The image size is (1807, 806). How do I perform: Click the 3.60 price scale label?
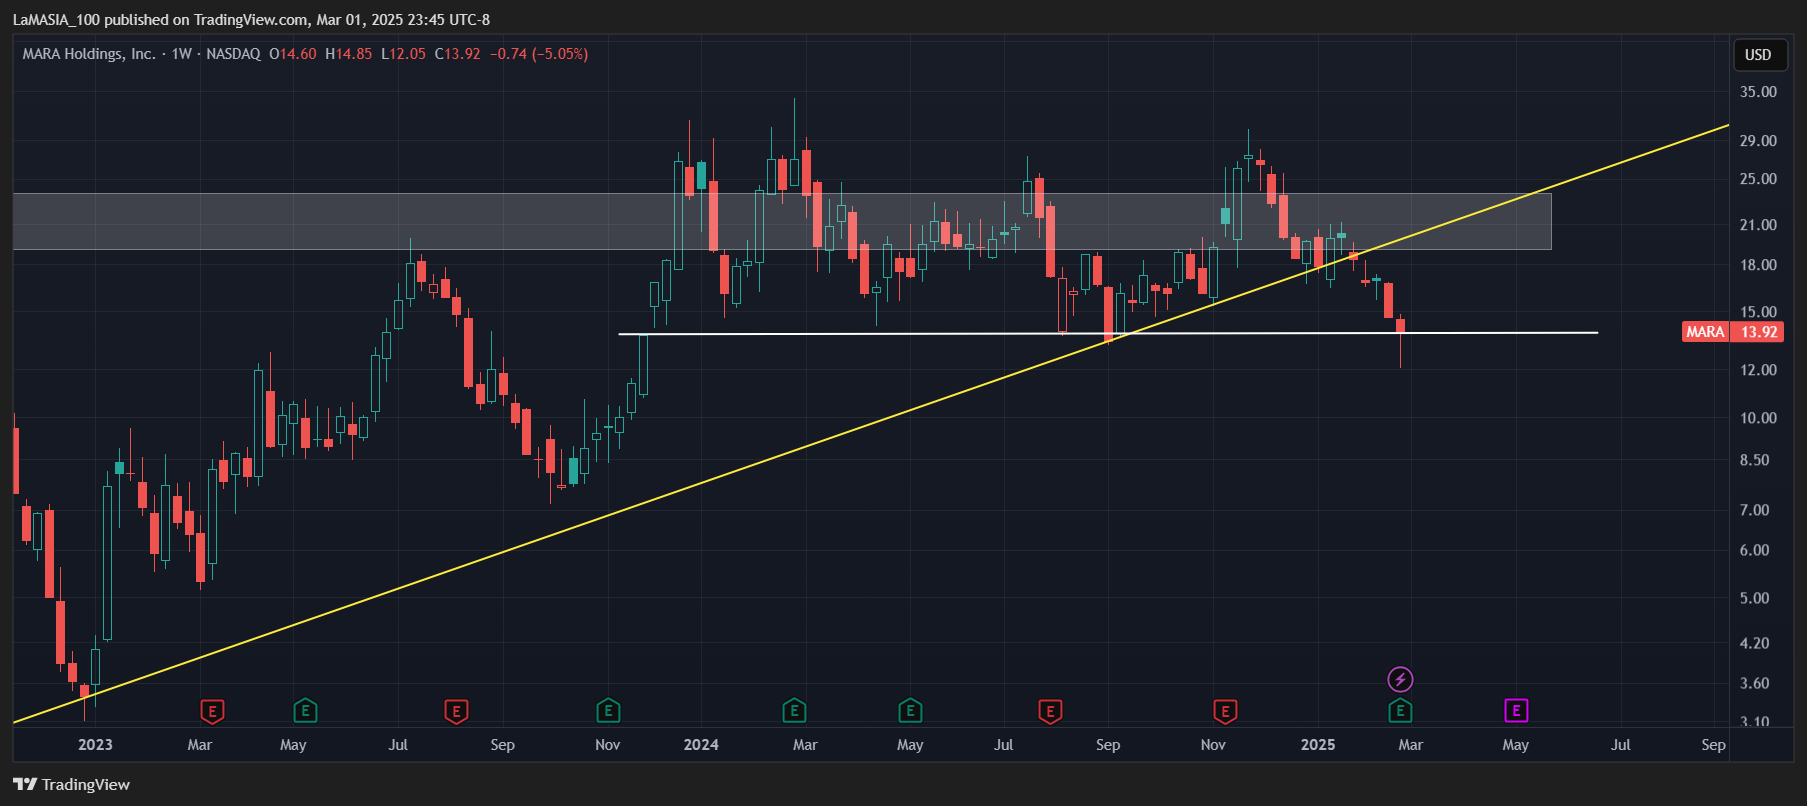[x=1755, y=684]
